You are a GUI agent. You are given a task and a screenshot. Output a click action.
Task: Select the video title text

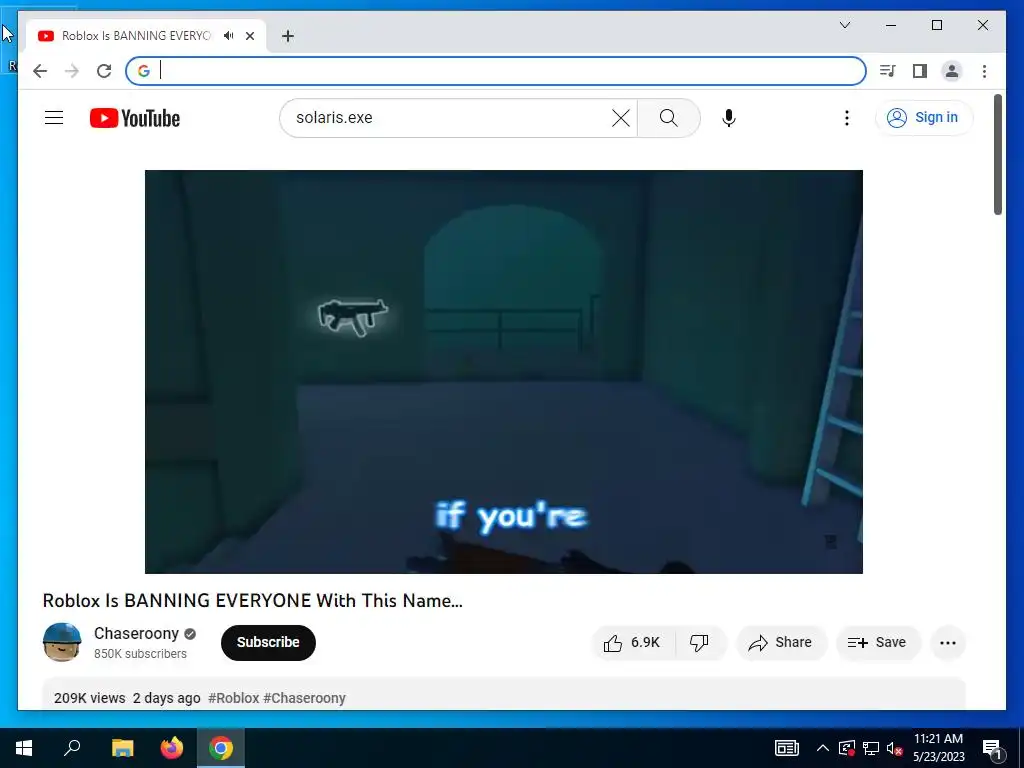(x=252, y=601)
